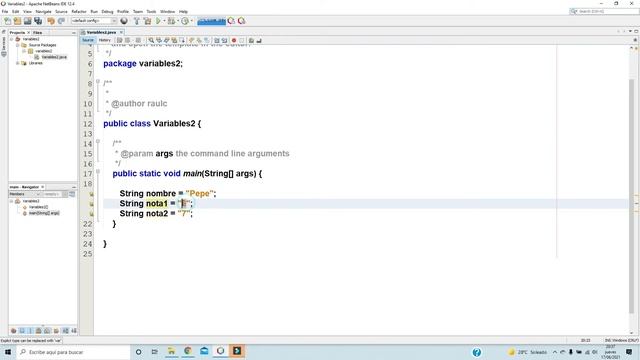
Task: Open Chrome from the taskbar
Action: 188,351
